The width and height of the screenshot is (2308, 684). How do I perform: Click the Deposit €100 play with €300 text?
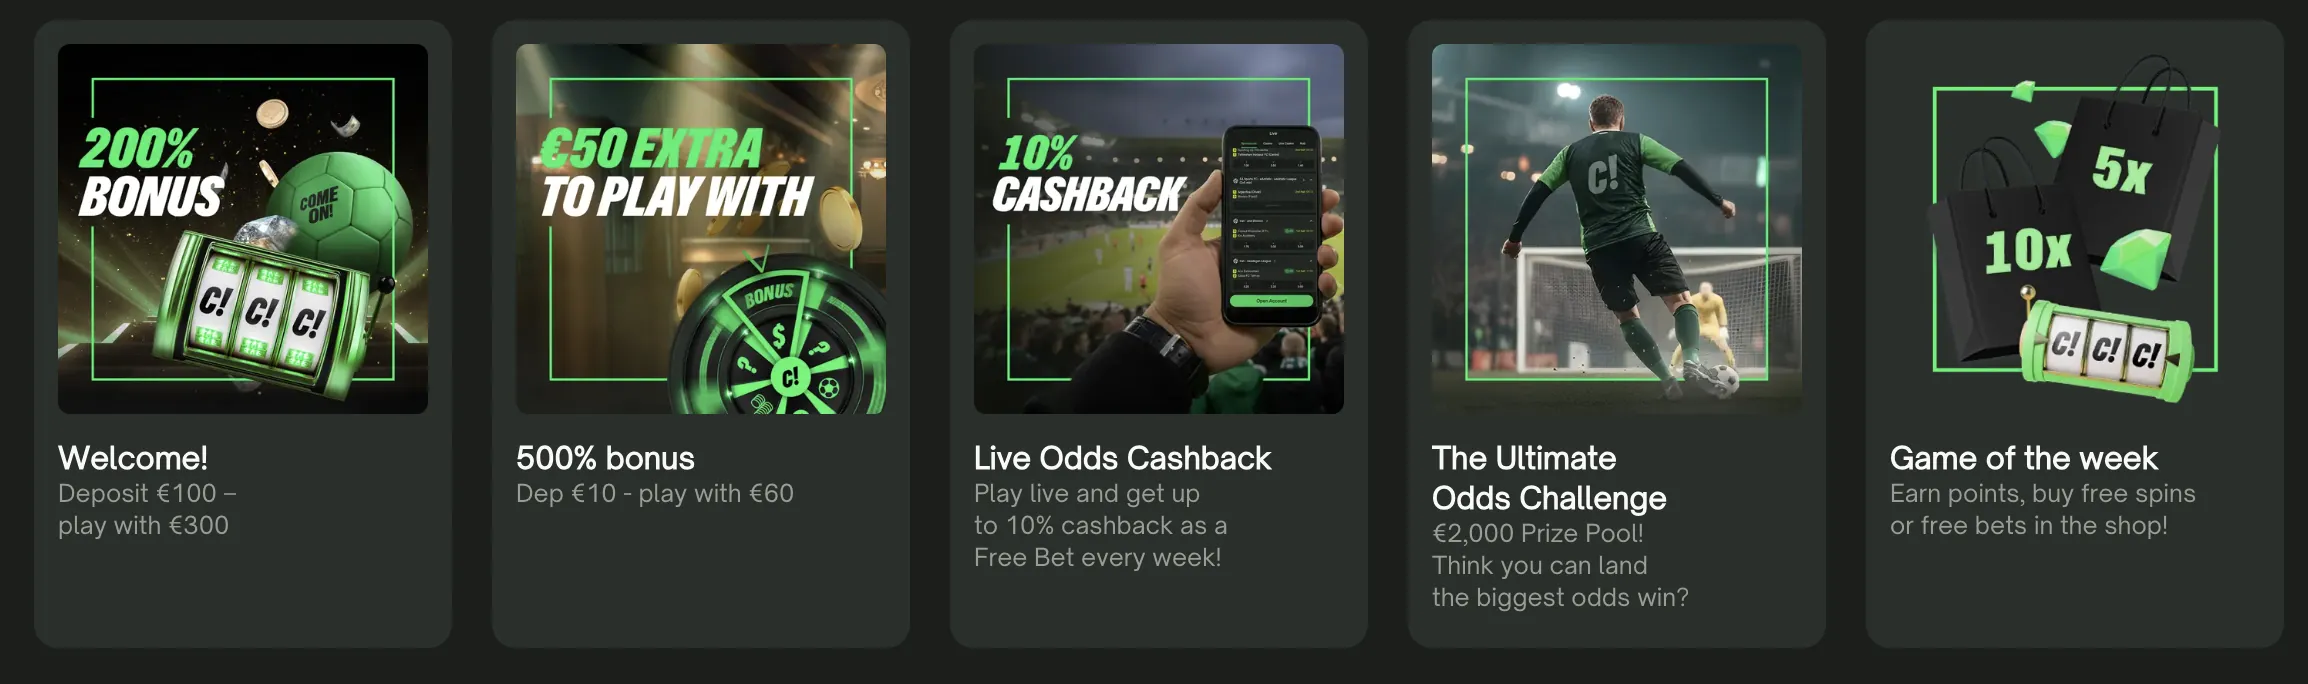pos(147,509)
